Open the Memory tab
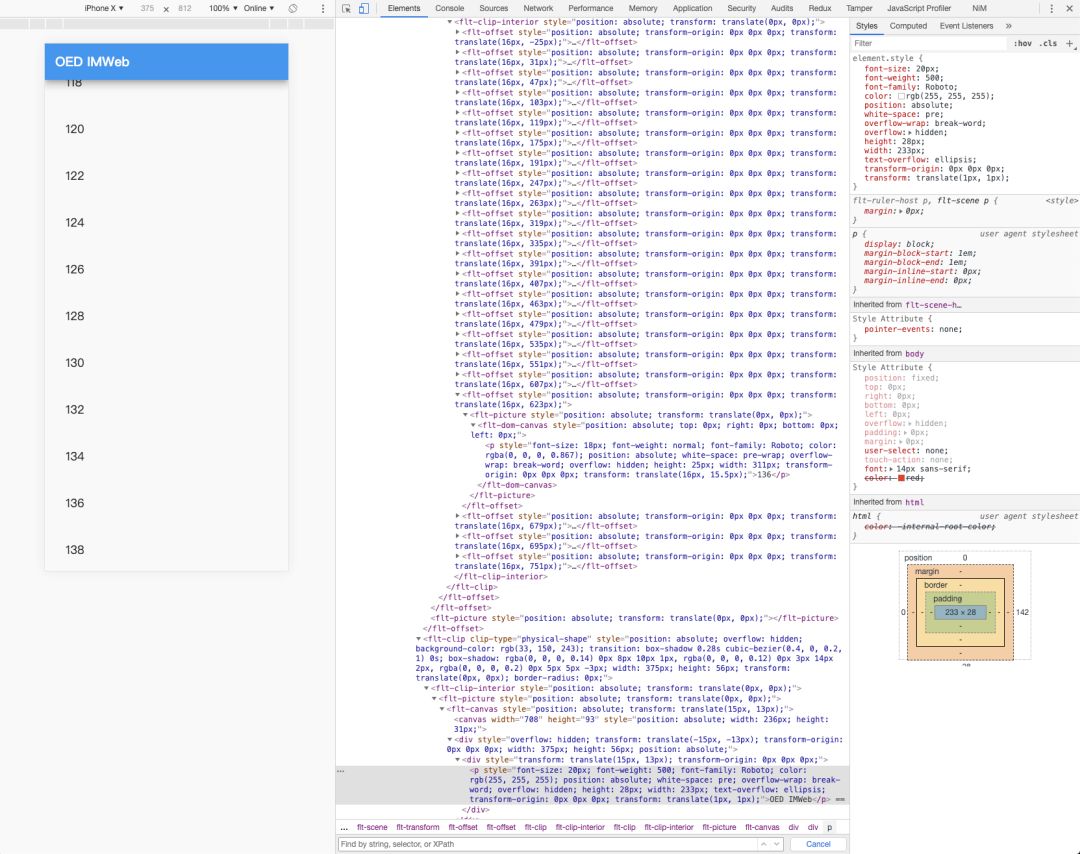Screen dimensions: 1080x854 pos(643,8)
